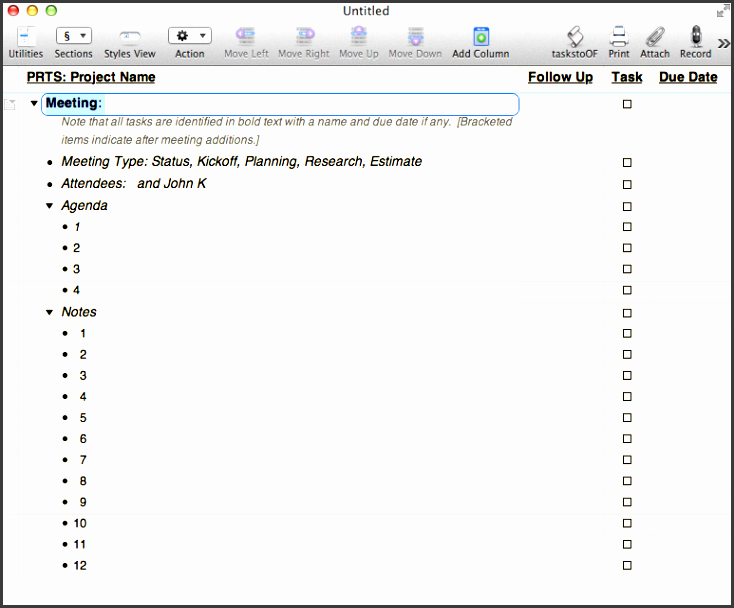Collapse the Meeting row disclosure triangle
This screenshot has height=608, width=734.
coord(34,103)
